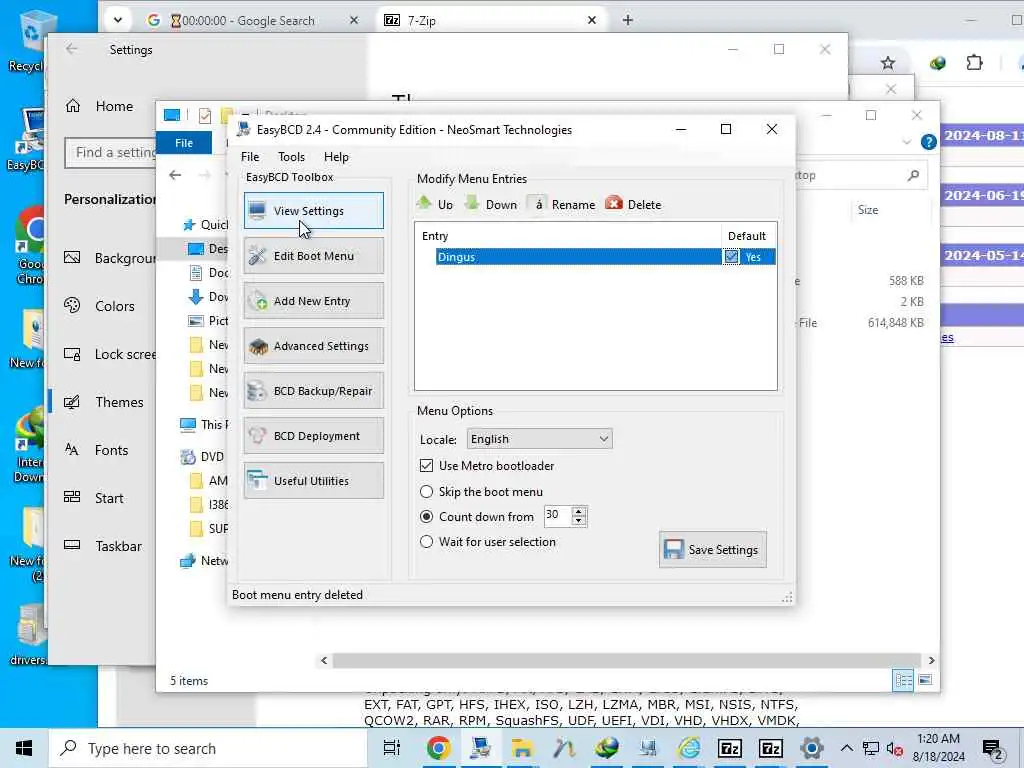
Task: Move entry Up with green arrow
Action: (x=435, y=204)
